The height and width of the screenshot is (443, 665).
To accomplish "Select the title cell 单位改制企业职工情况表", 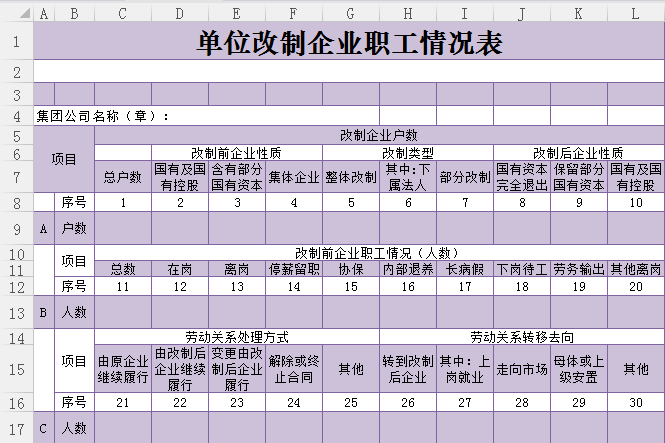I will tap(349, 43).
